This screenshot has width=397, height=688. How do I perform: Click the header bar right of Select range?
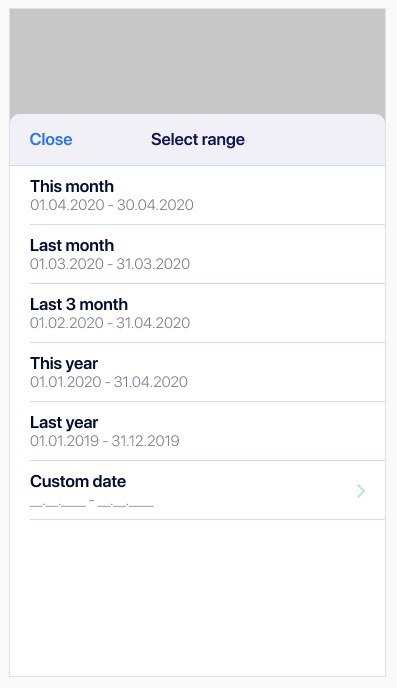point(315,140)
